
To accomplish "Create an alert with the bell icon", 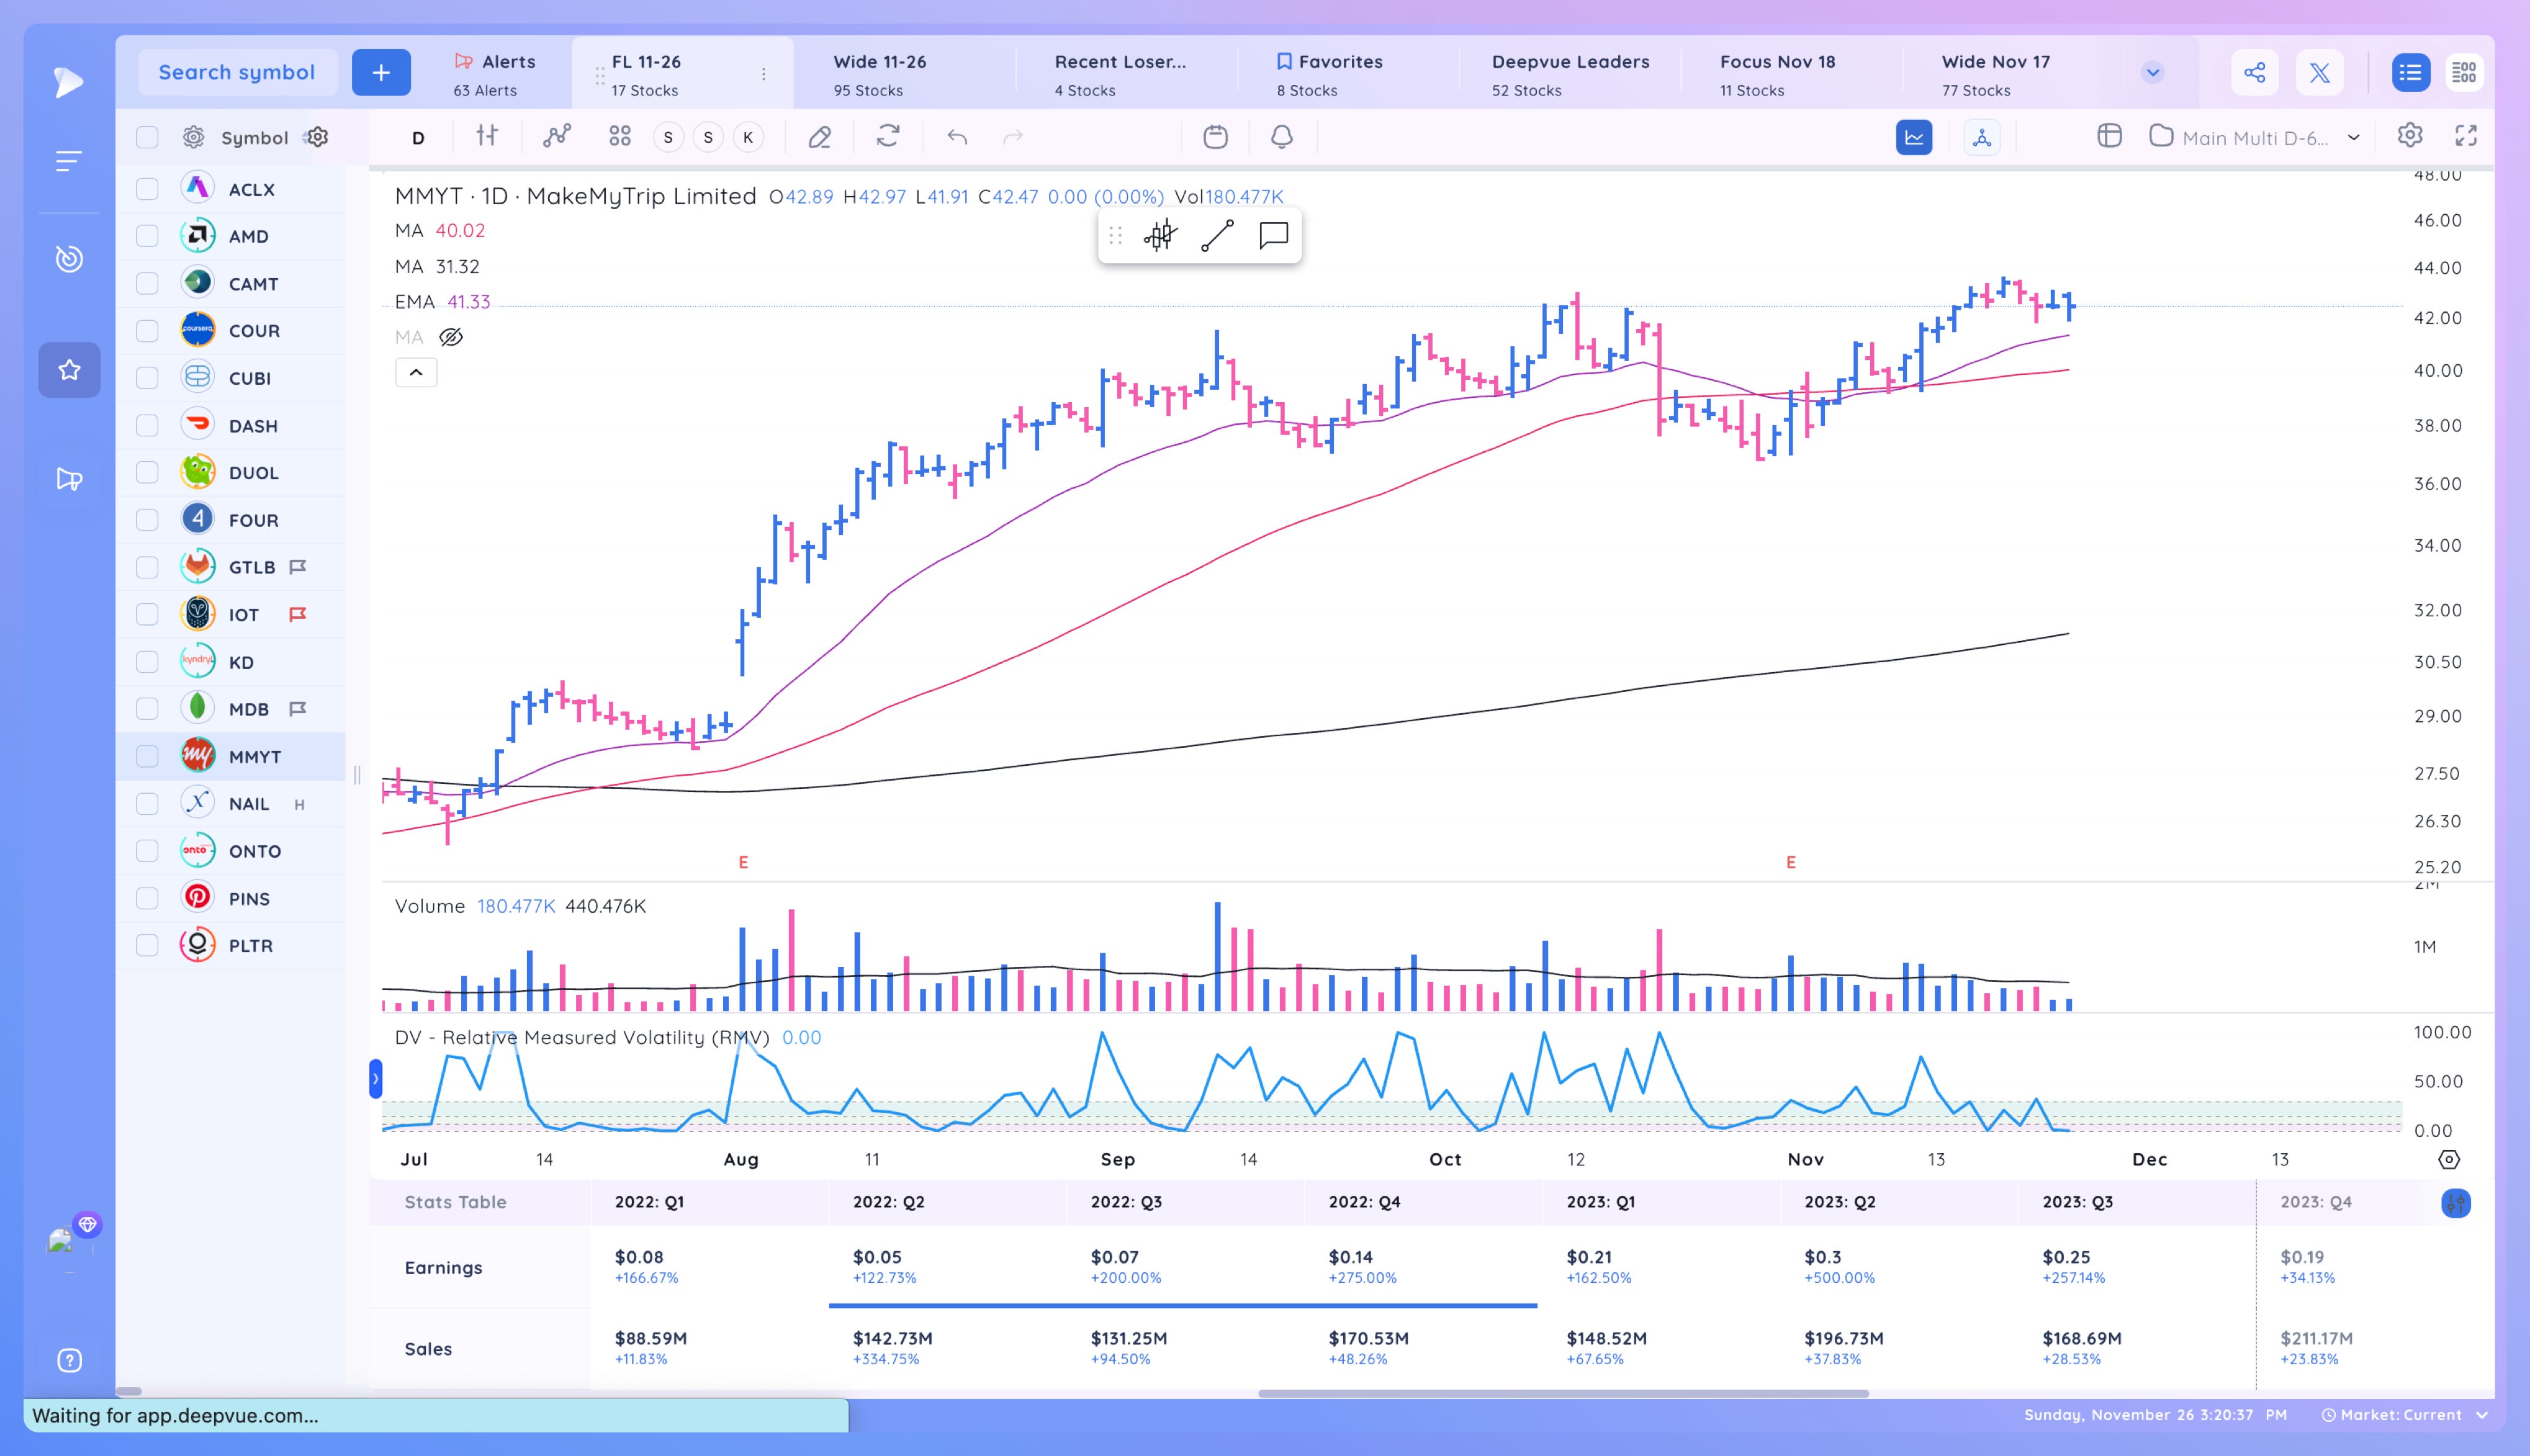I will [x=1282, y=136].
